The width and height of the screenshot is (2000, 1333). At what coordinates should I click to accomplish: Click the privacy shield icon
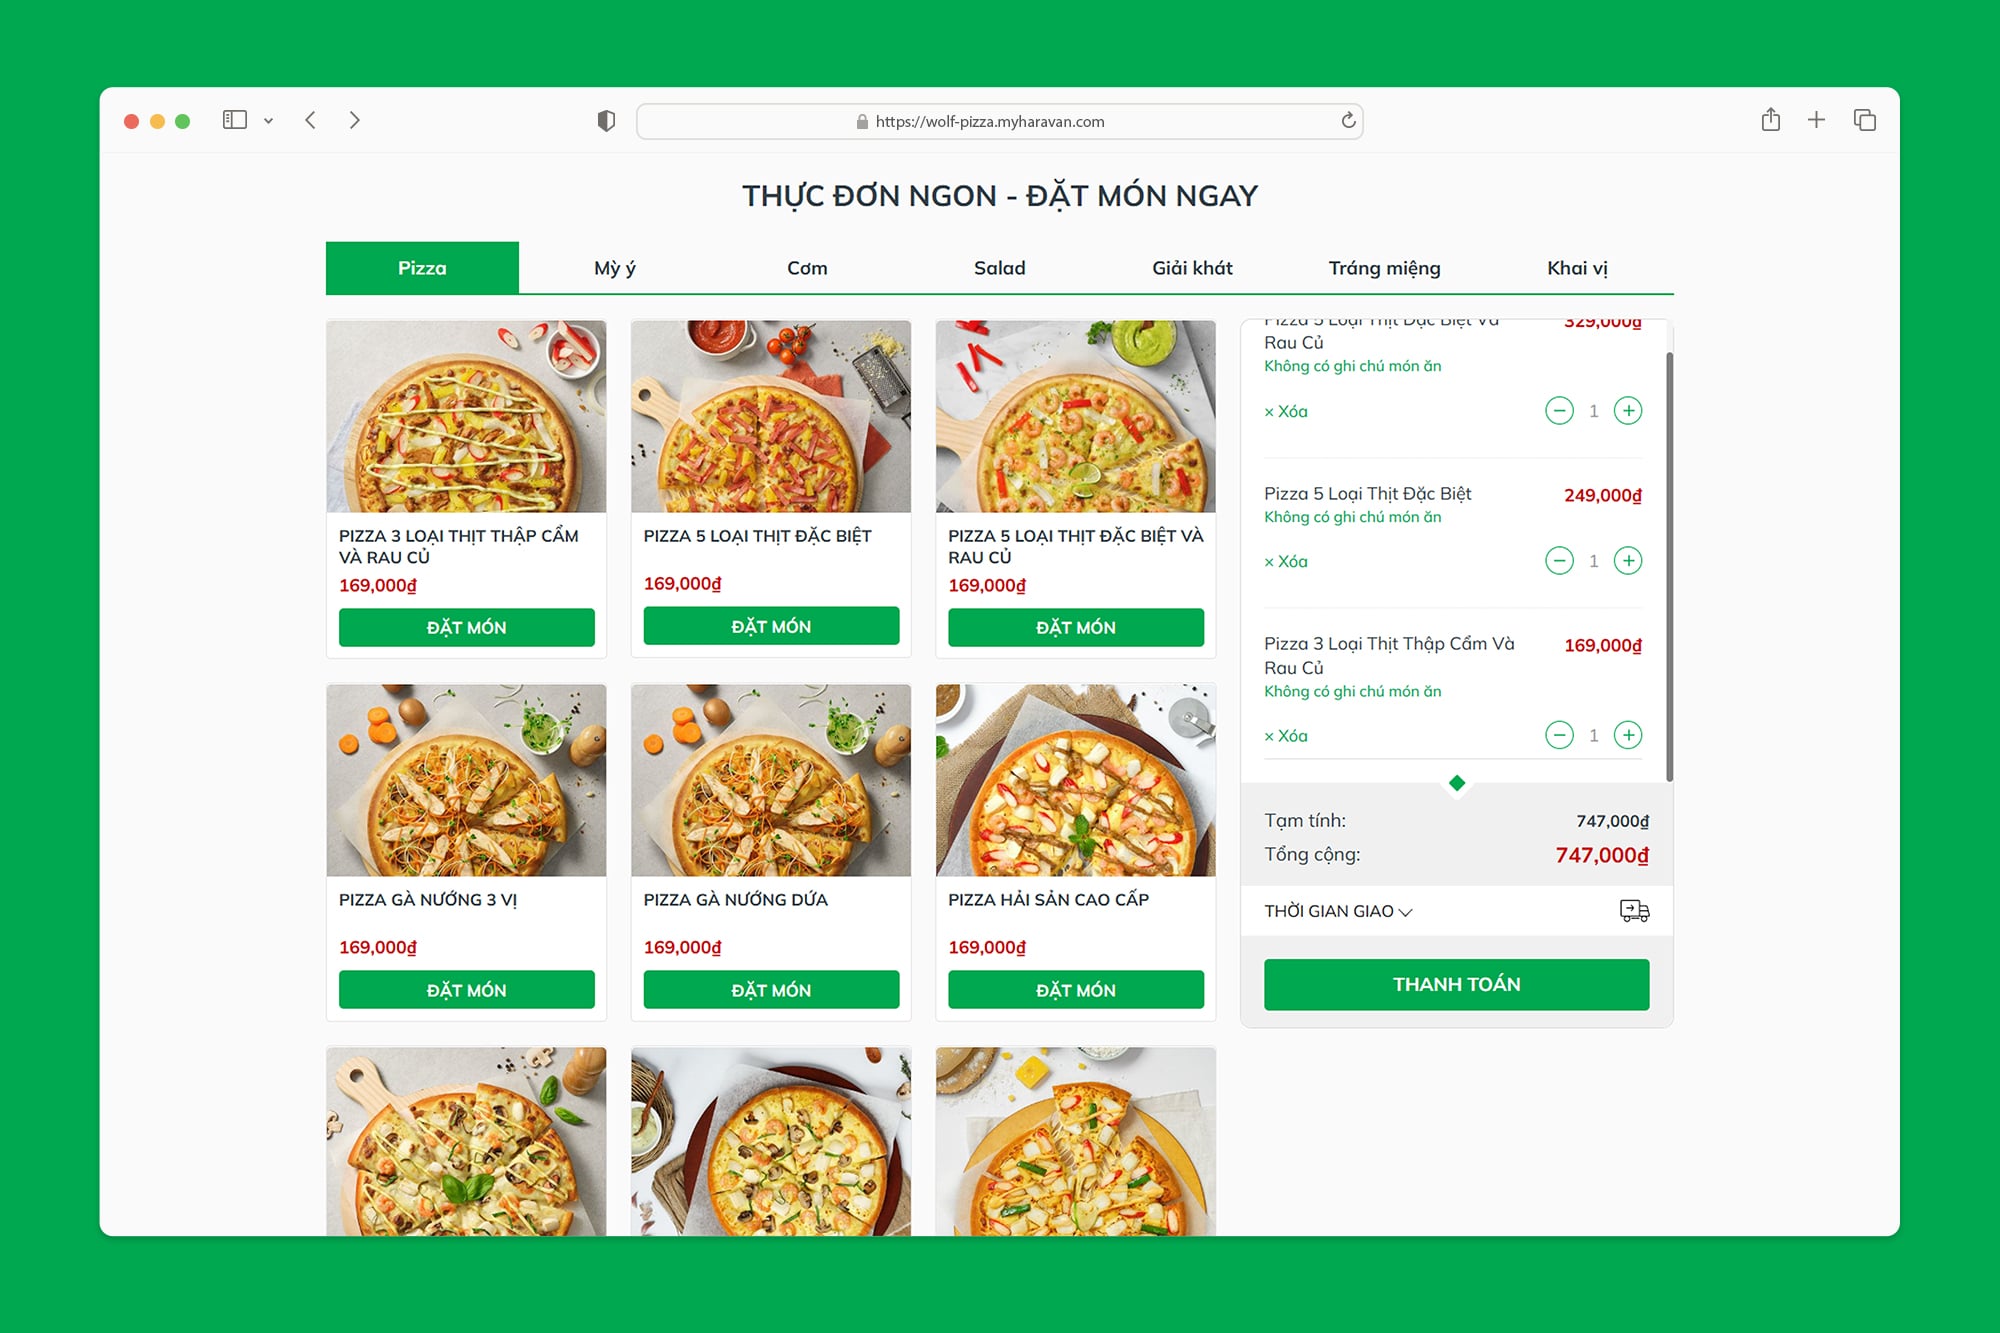tap(606, 121)
